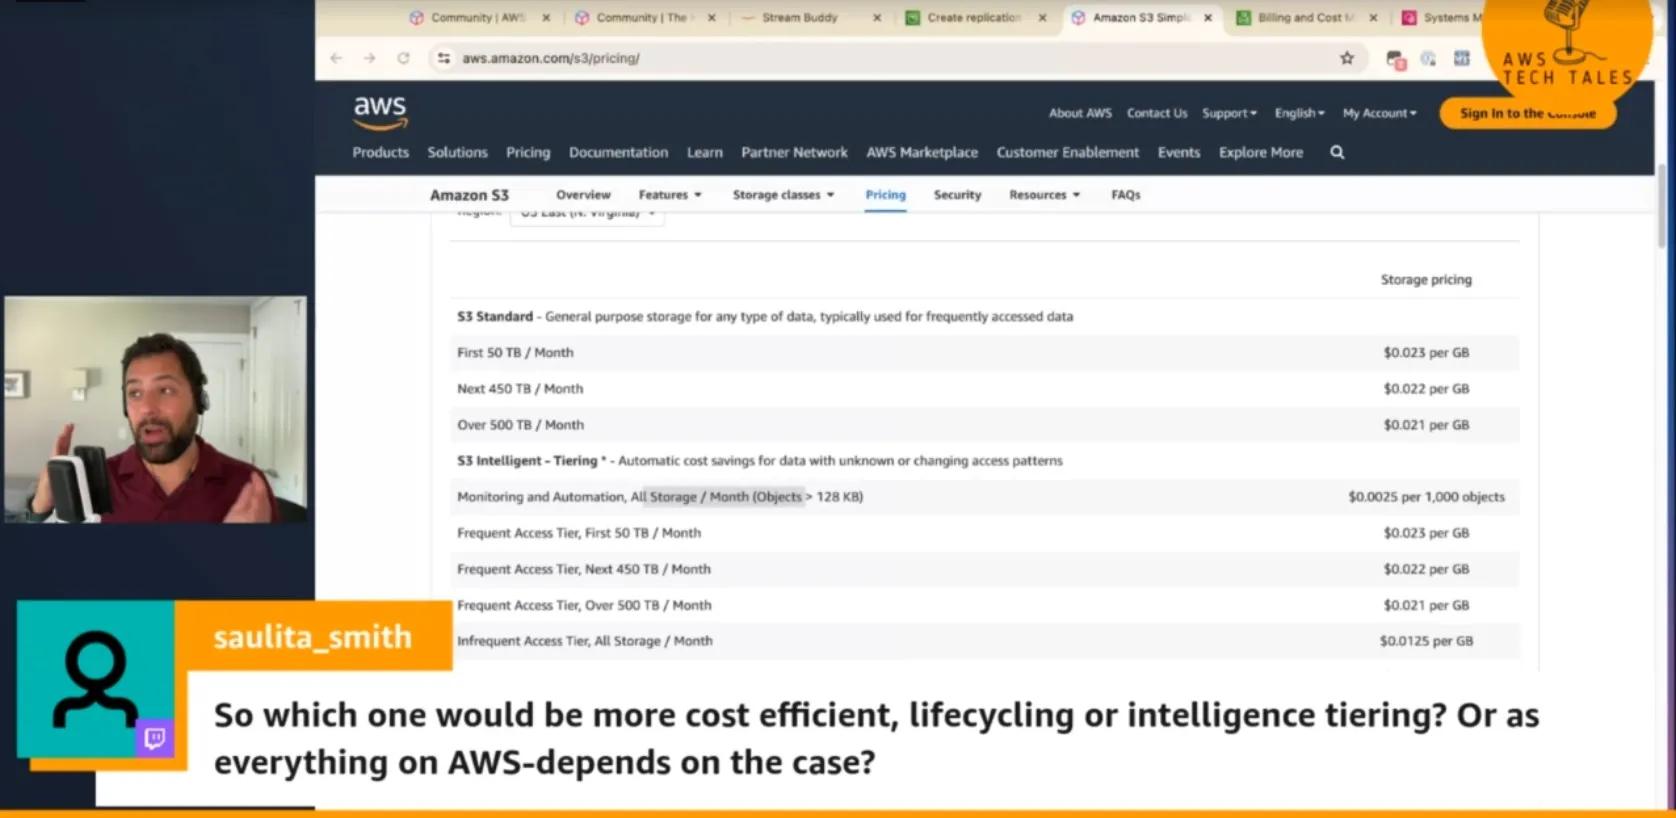Open the Region selector dropdown

point(587,215)
